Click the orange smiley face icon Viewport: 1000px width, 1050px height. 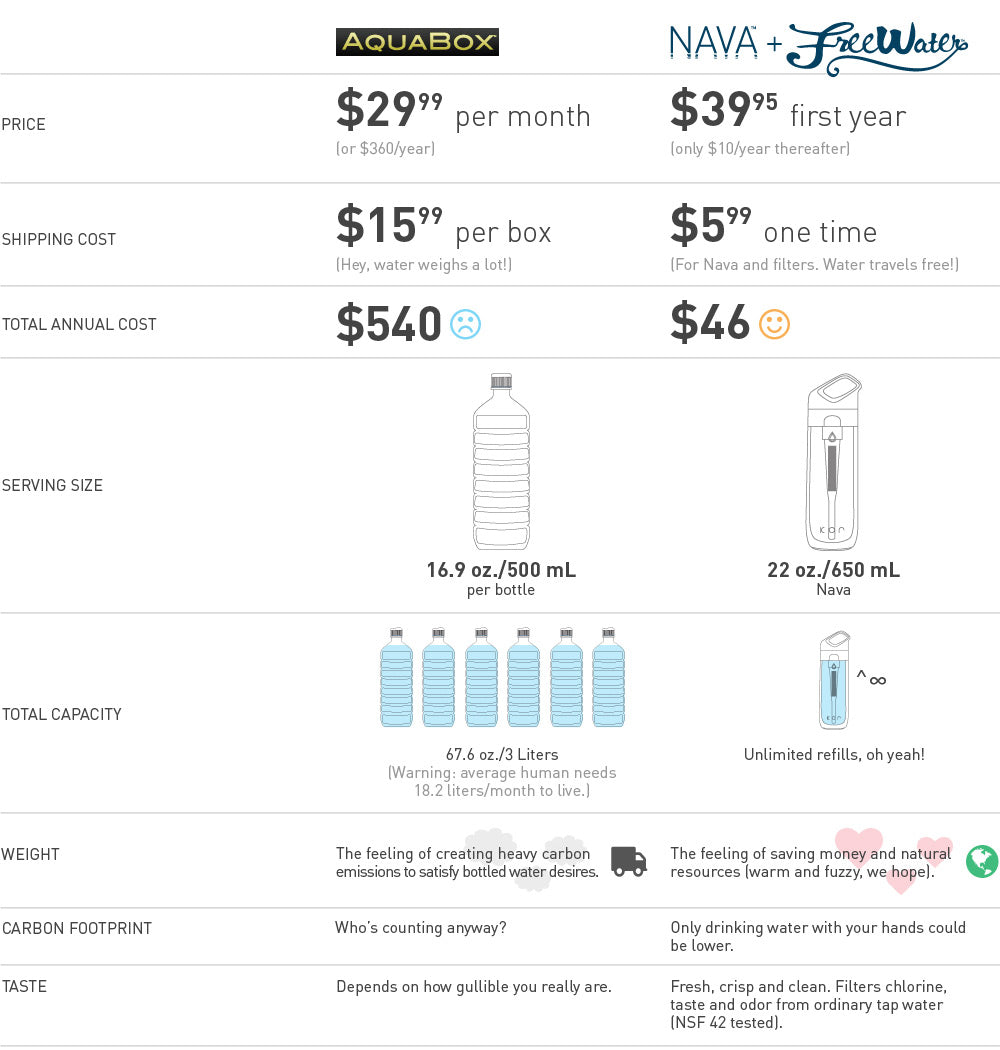[x=774, y=324]
